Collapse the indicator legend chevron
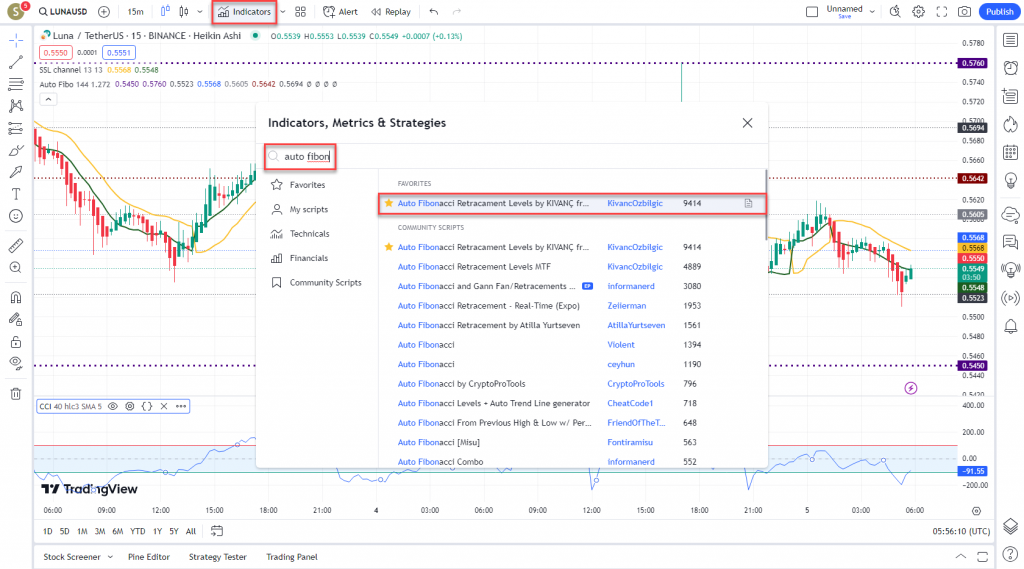This screenshot has height=569, width=1024. click(x=48, y=99)
